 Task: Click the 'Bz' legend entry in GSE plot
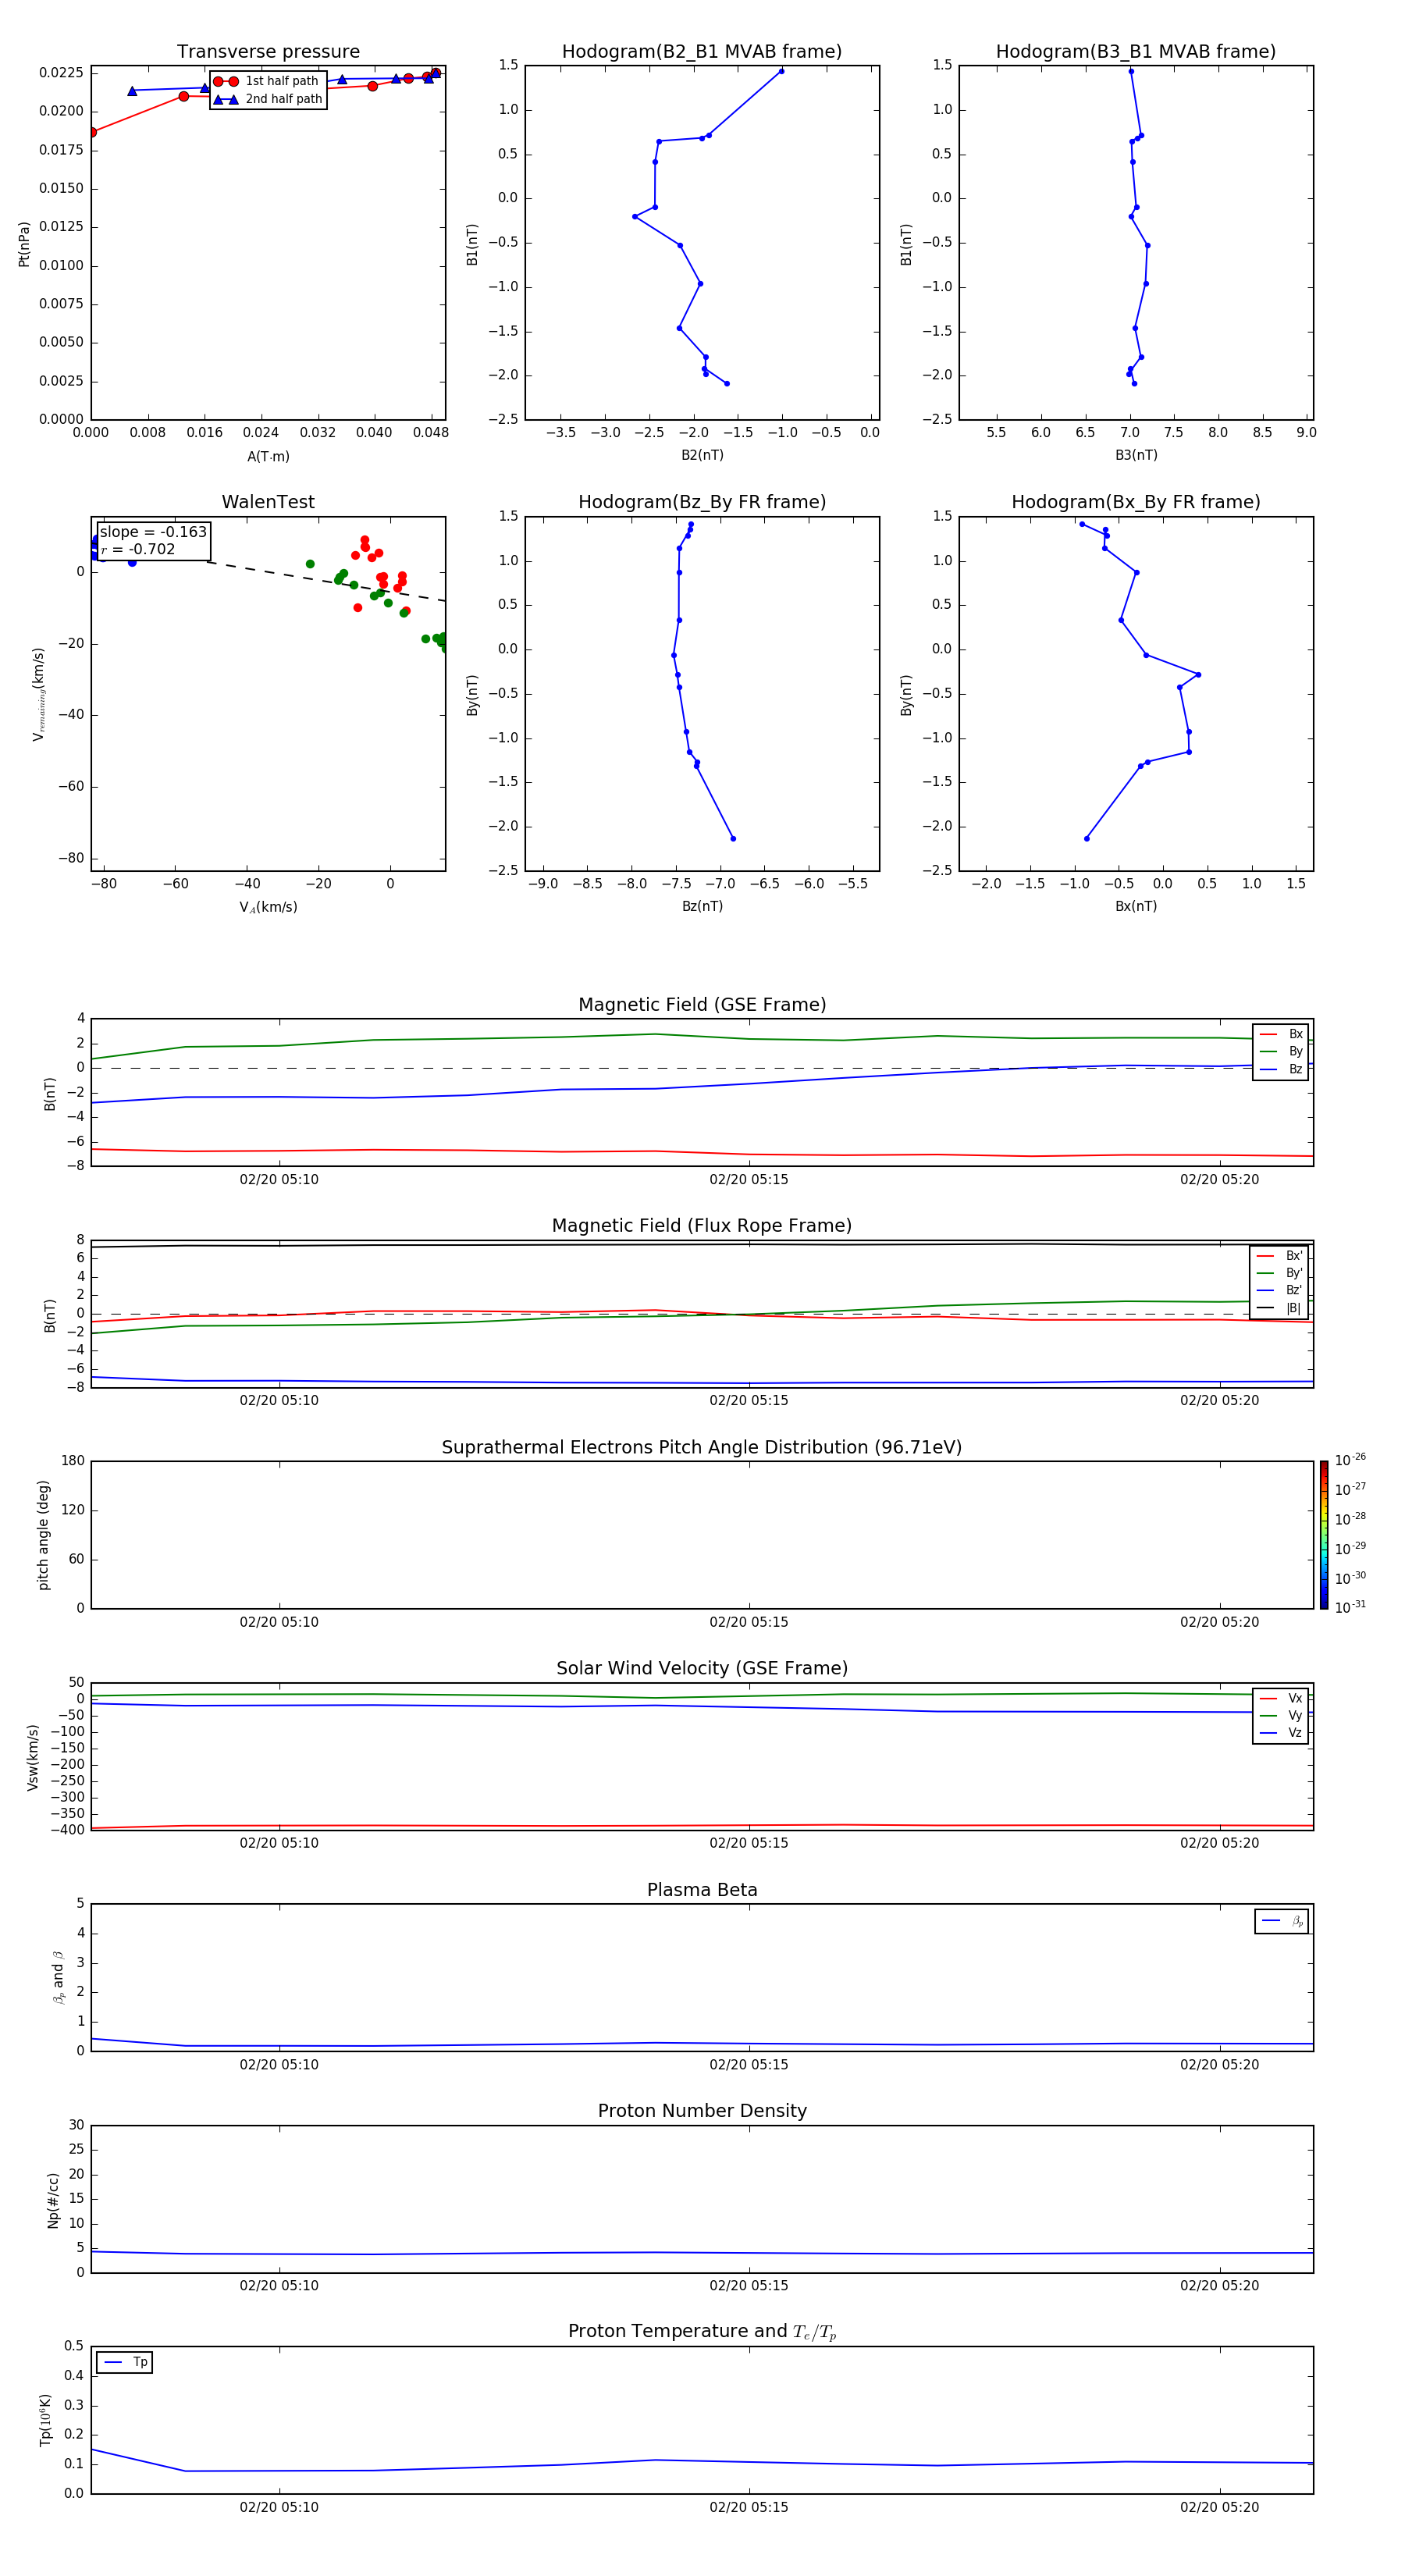coord(1281,1069)
